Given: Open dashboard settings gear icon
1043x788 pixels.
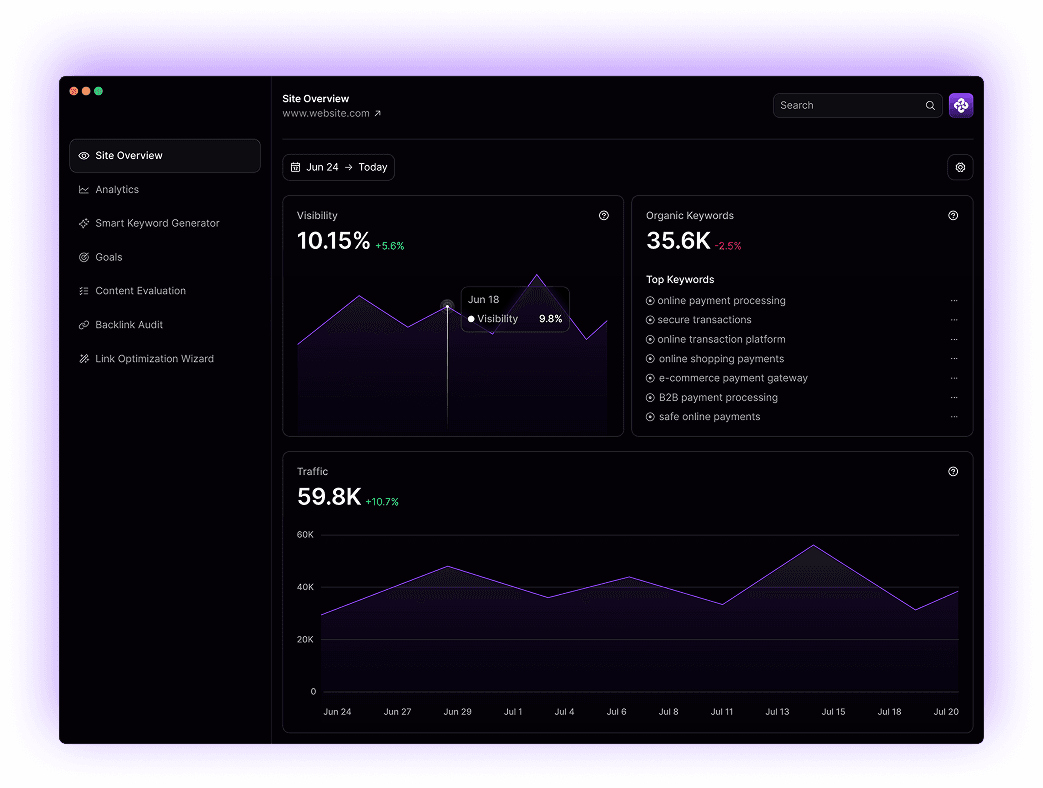Looking at the screenshot, I should [960, 168].
